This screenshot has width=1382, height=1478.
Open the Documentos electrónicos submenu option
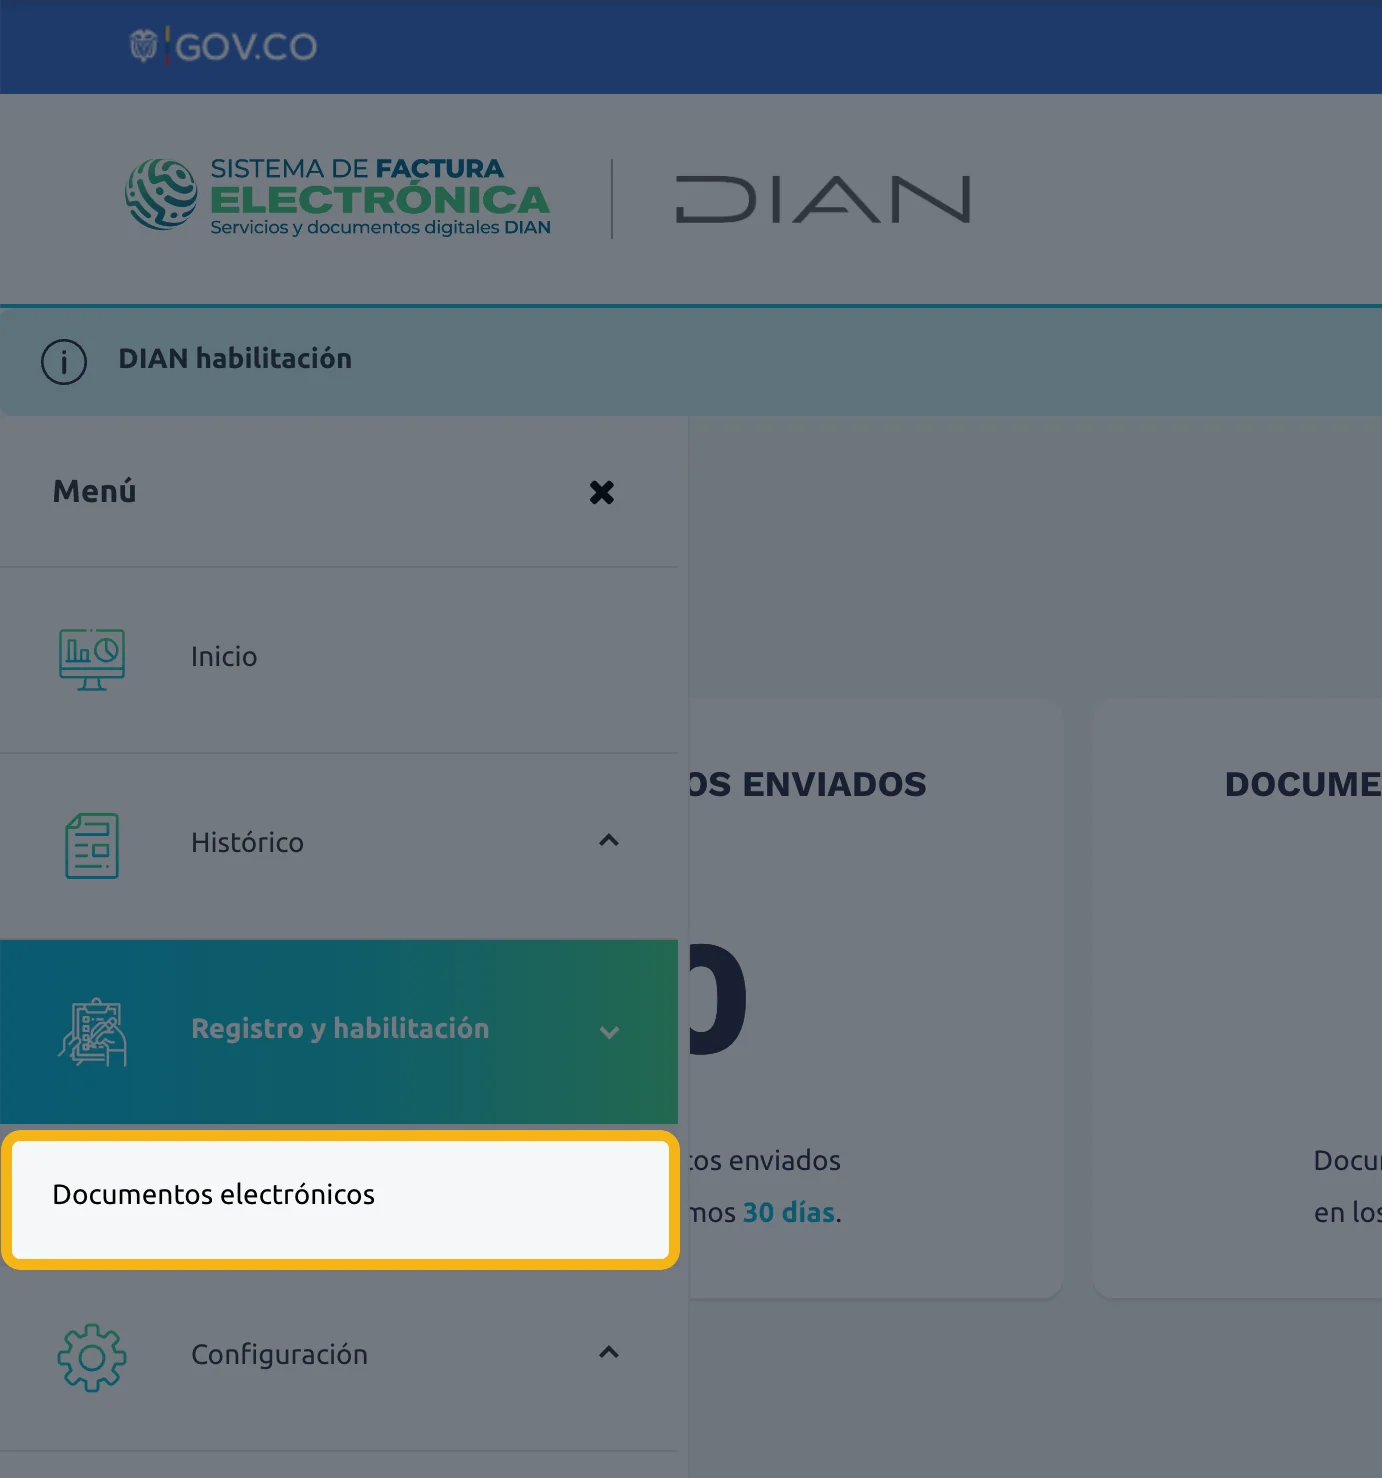340,1200
